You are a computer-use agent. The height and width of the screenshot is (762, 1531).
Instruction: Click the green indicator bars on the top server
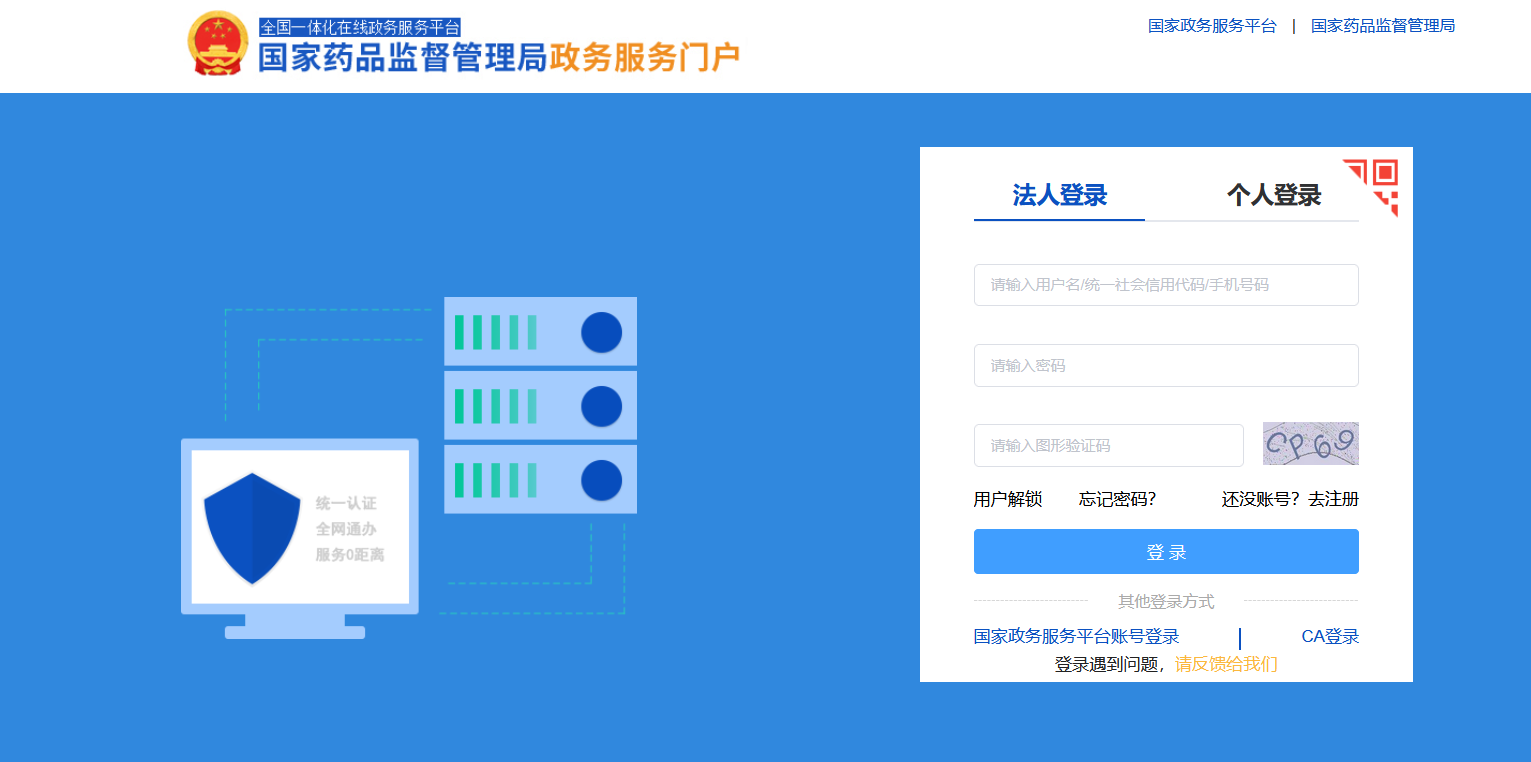pos(496,332)
